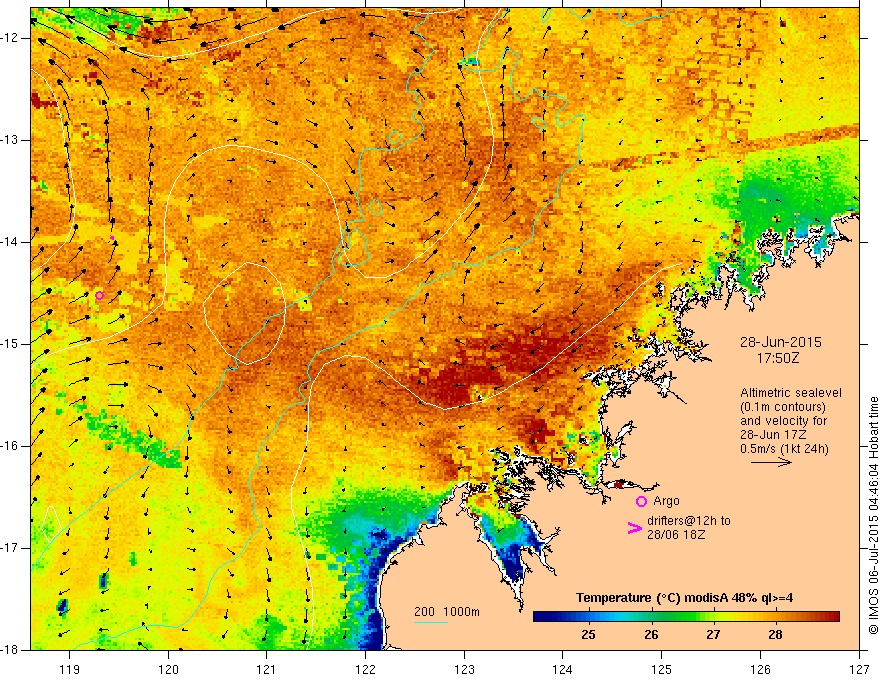Click the 0.5m/s velocity scale arrow
The height and width of the screenshot is (680, 880).
point(771,462)
